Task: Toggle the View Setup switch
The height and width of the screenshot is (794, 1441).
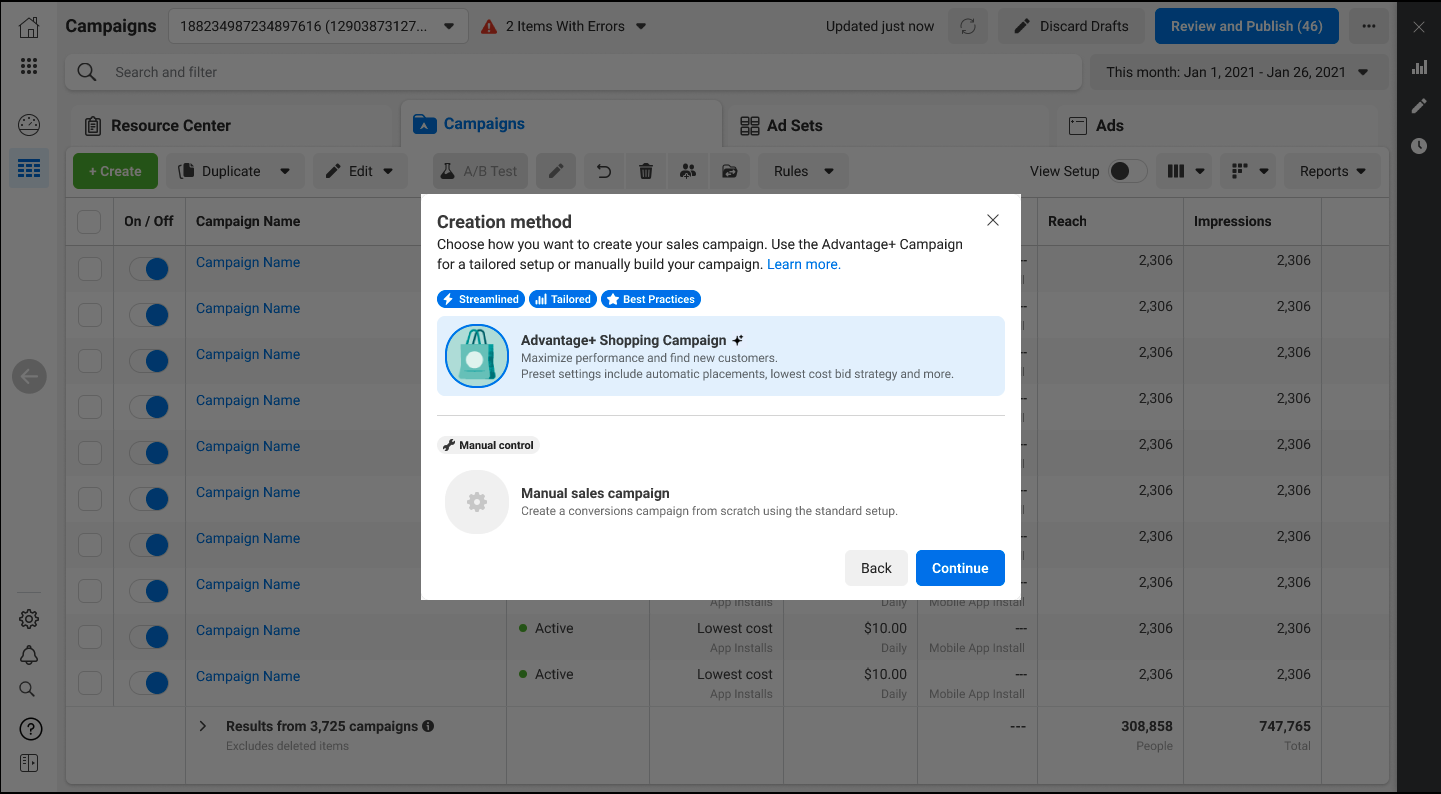Action: pyautogui.click(x=1127, y=171)
